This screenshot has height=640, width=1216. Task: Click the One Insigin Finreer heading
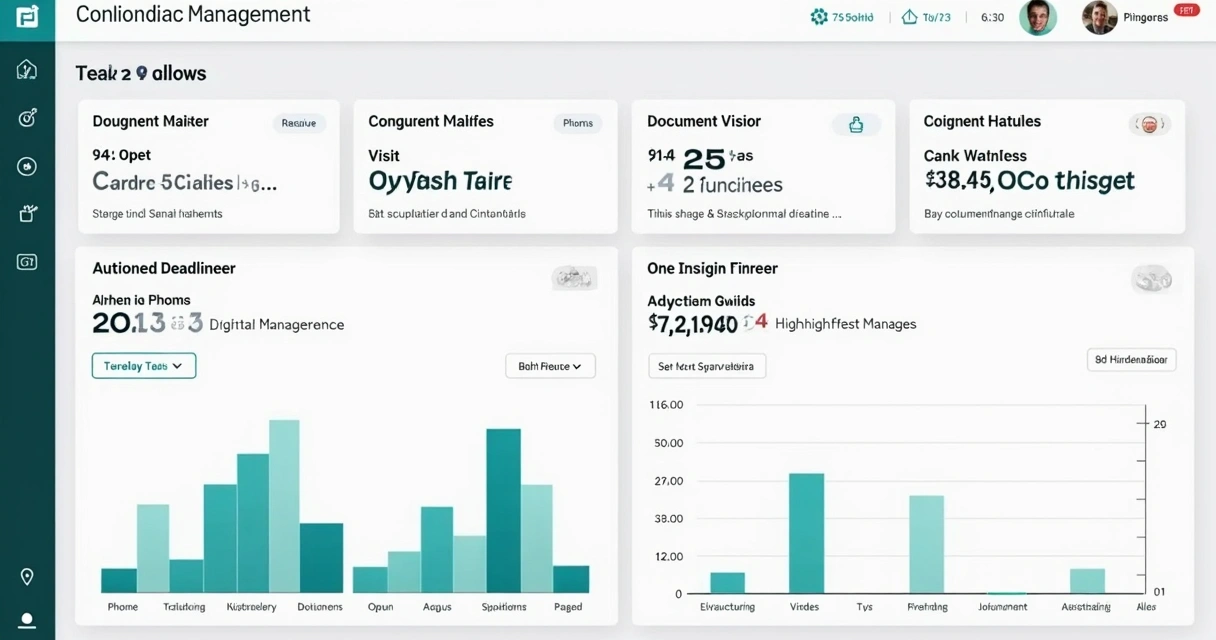[712, 268]
